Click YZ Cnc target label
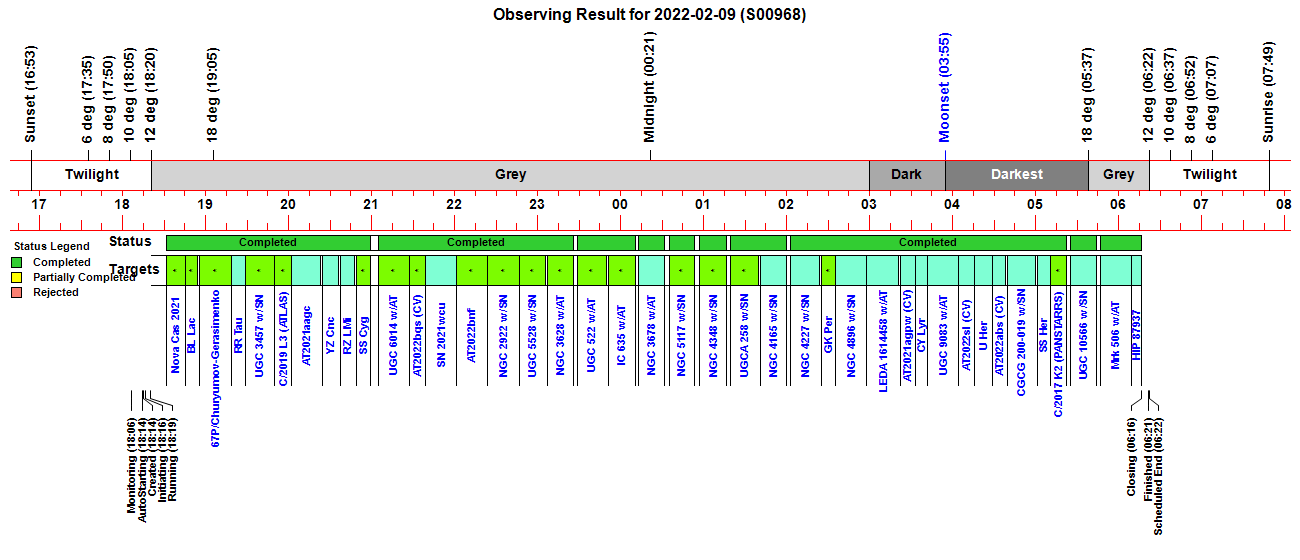The width and height of the screenshot is (1300, 560). tap(331, 336)
